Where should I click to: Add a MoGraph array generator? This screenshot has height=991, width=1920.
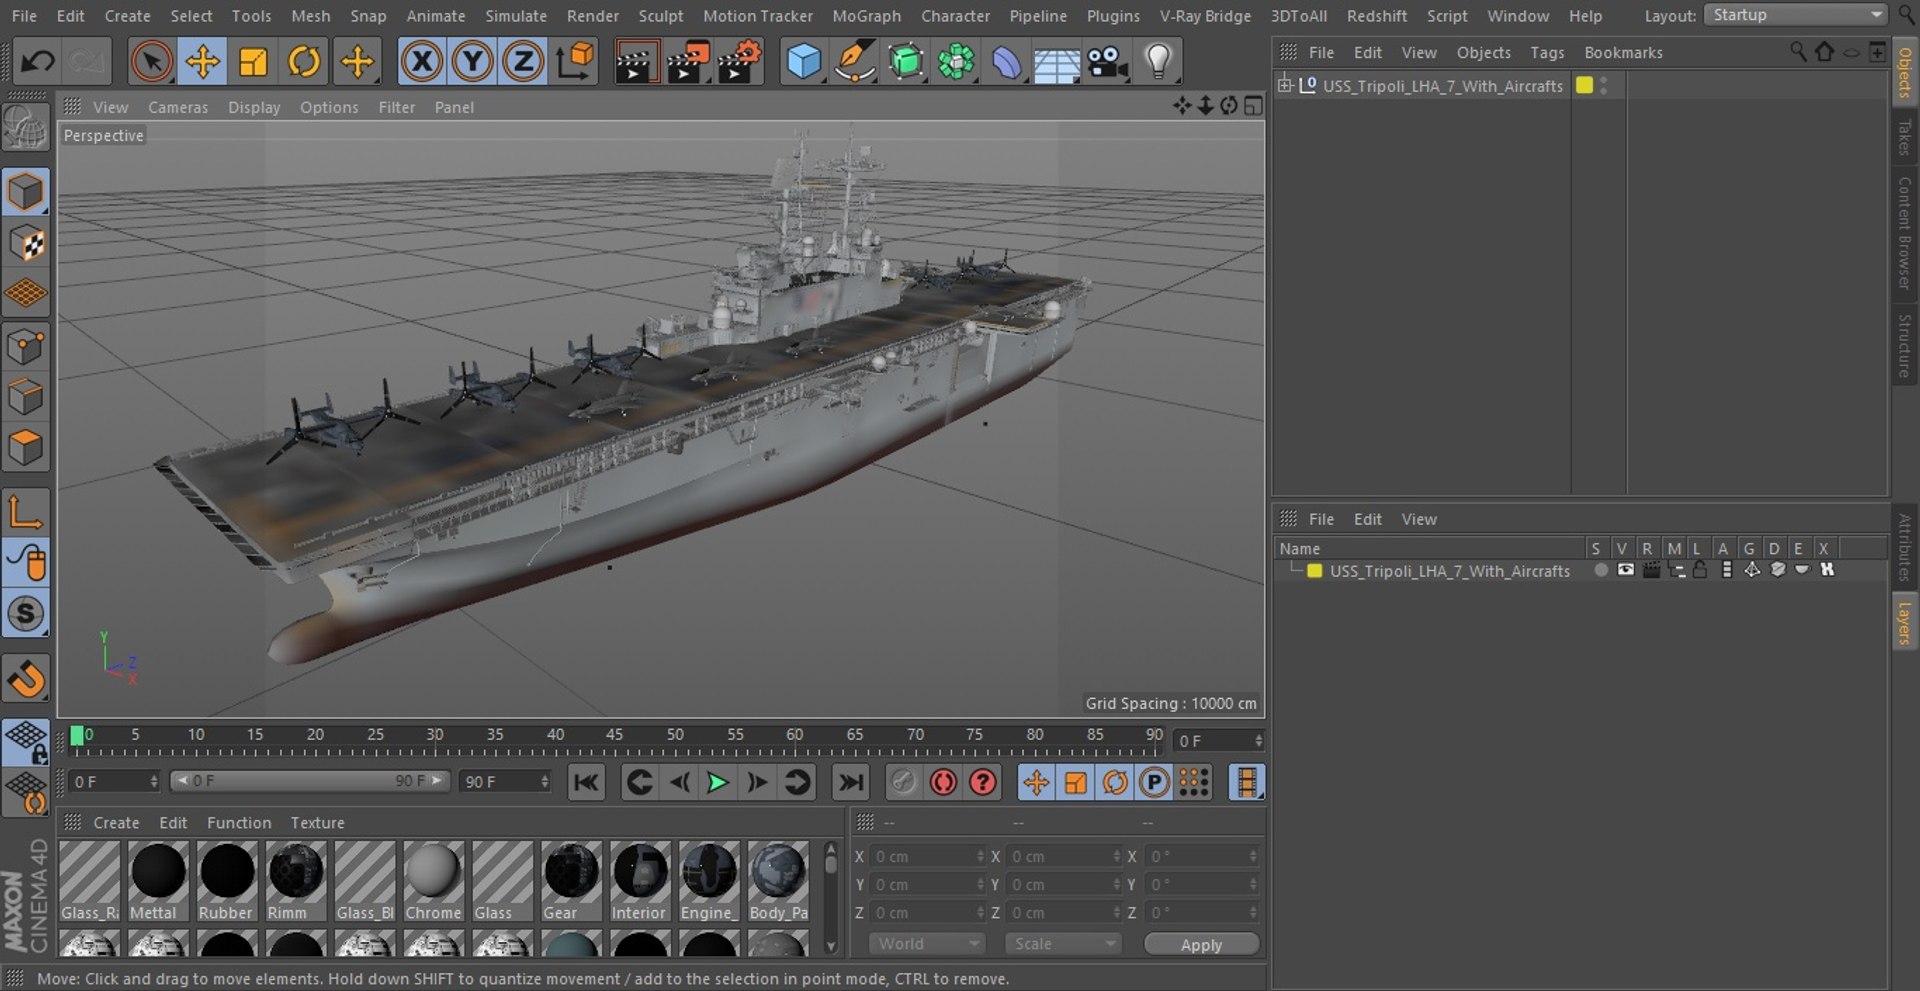956,62
